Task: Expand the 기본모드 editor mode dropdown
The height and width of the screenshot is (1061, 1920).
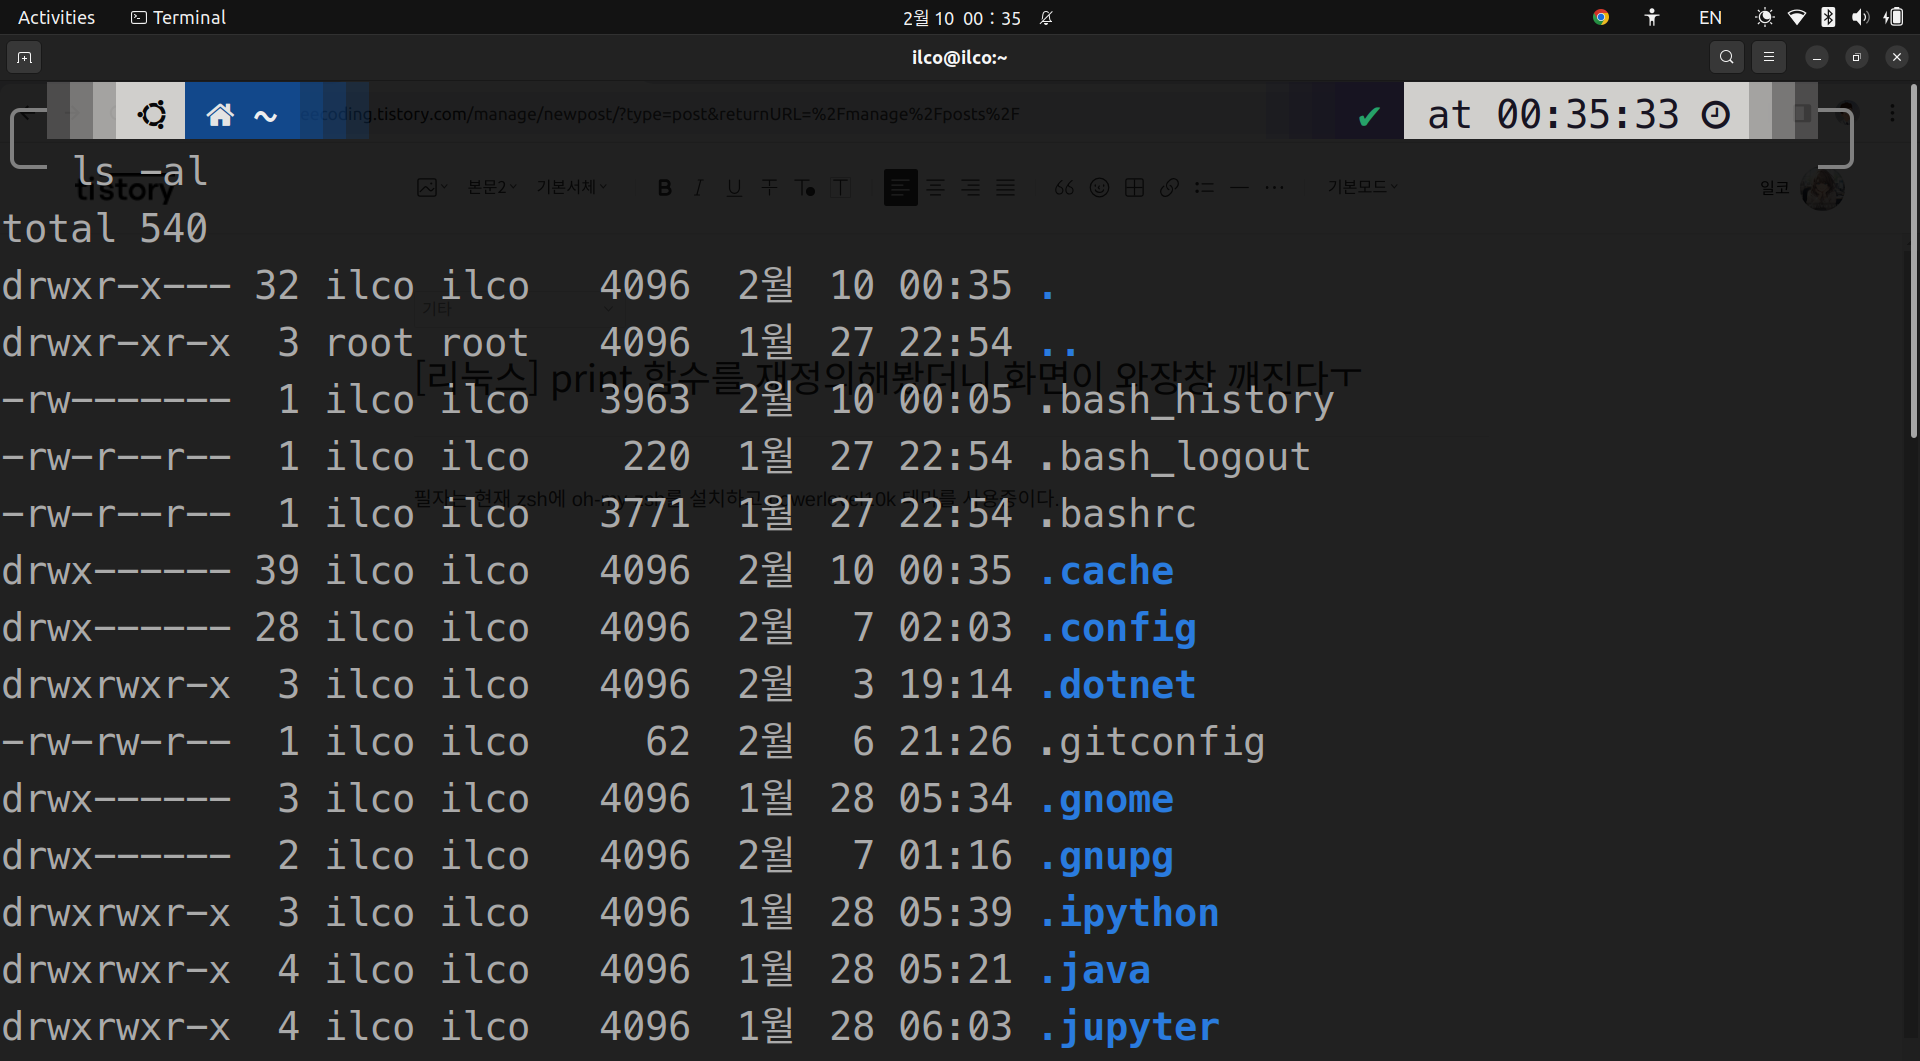Action: coord(1362,187)
